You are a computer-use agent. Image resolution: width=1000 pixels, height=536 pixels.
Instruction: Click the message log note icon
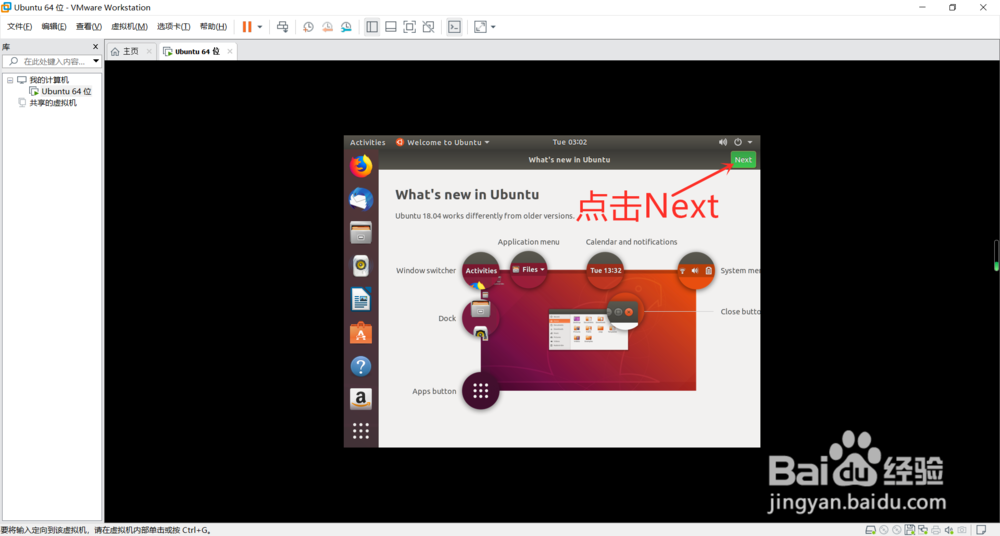(982, 530)
